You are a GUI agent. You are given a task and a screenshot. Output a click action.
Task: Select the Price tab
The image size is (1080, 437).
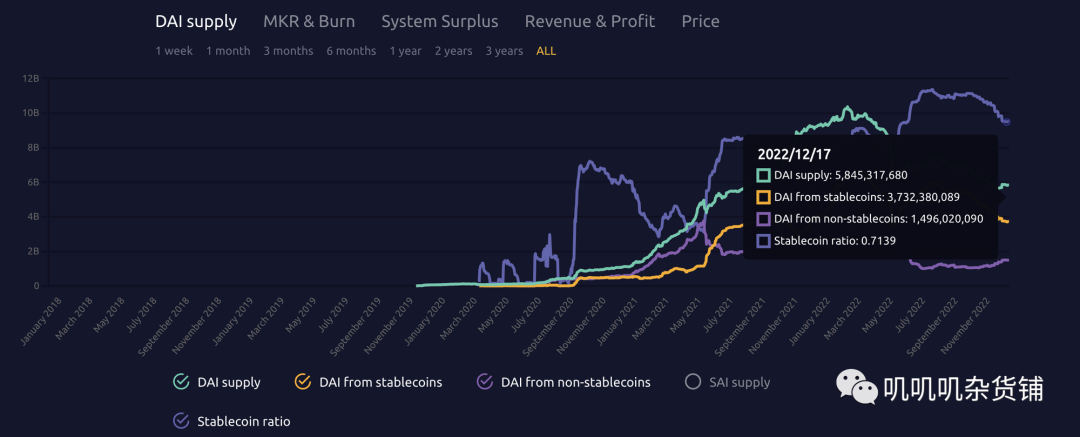coord(700,21)
